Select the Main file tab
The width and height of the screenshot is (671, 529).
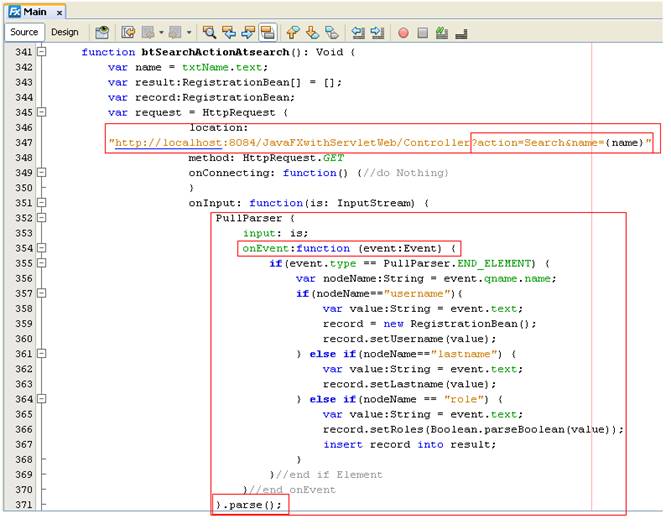(x=35, y=12)
